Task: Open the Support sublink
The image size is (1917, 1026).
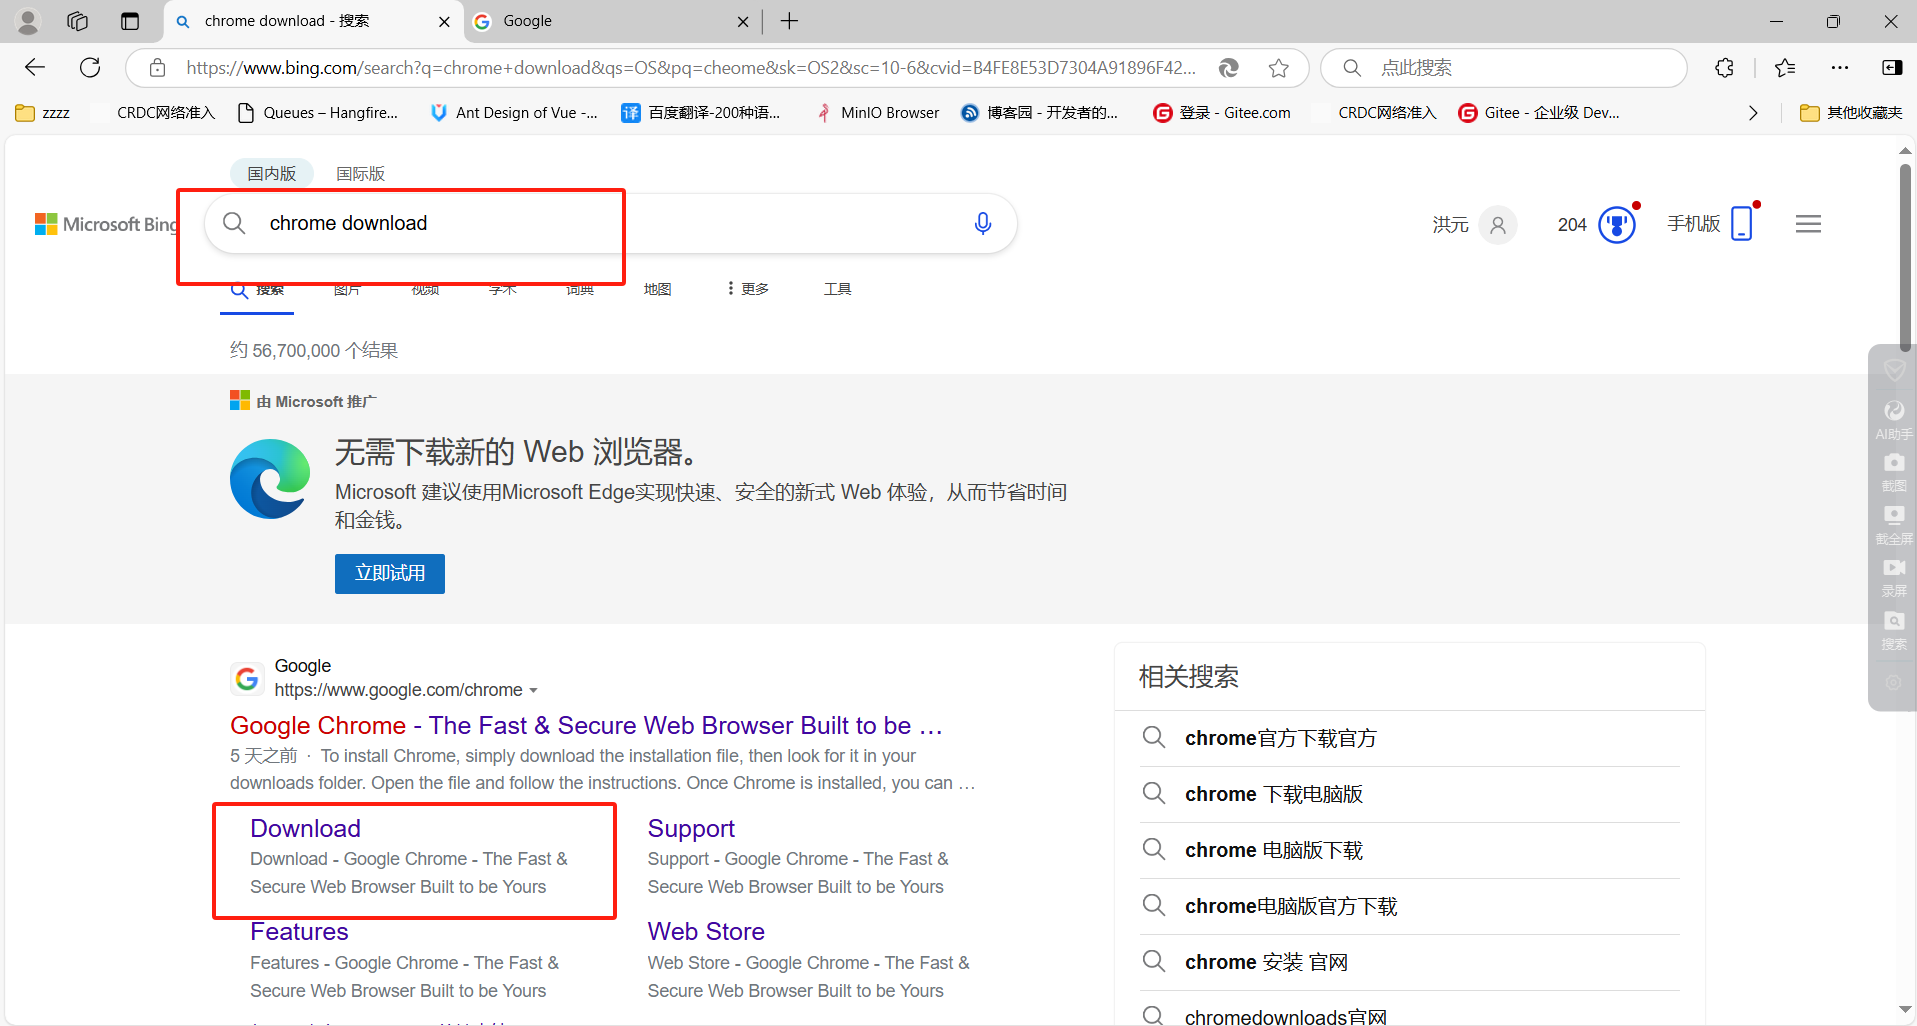Action: [691, 828]
